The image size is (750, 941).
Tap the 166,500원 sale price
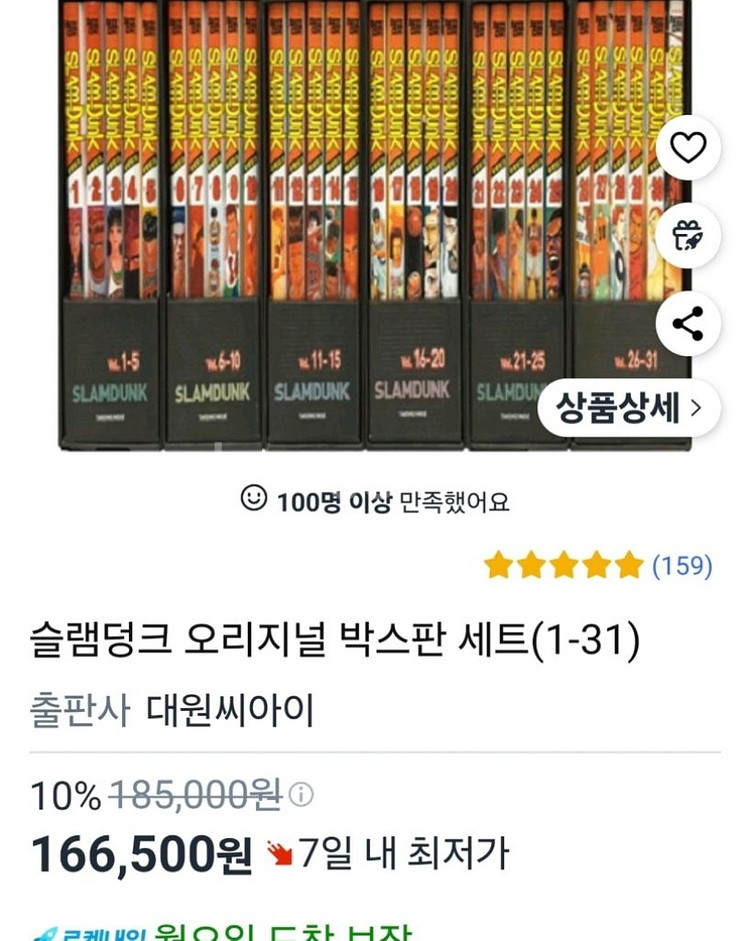[x=141, y=855]
